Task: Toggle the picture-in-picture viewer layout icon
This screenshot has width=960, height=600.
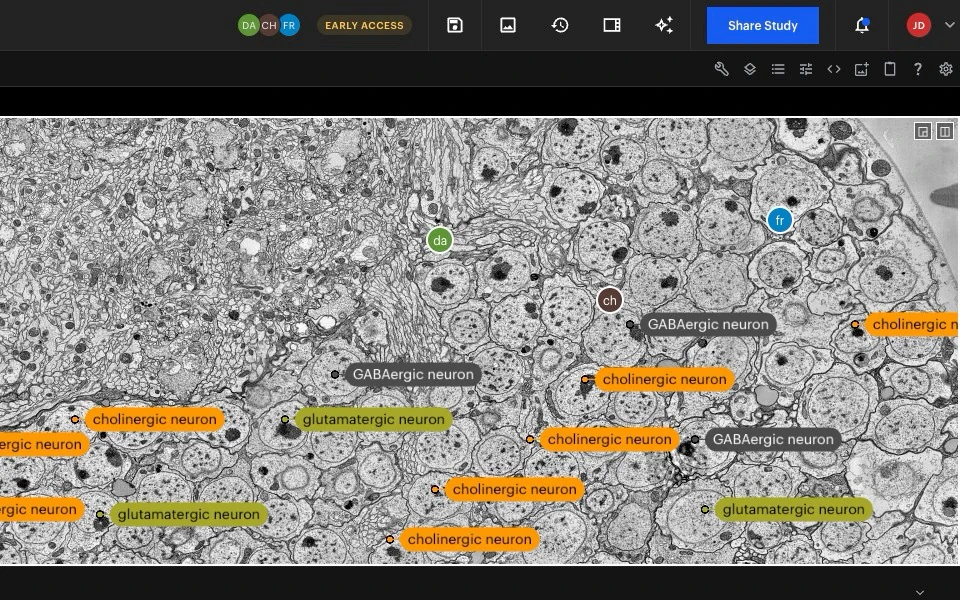Action: (x=923, y=131)
